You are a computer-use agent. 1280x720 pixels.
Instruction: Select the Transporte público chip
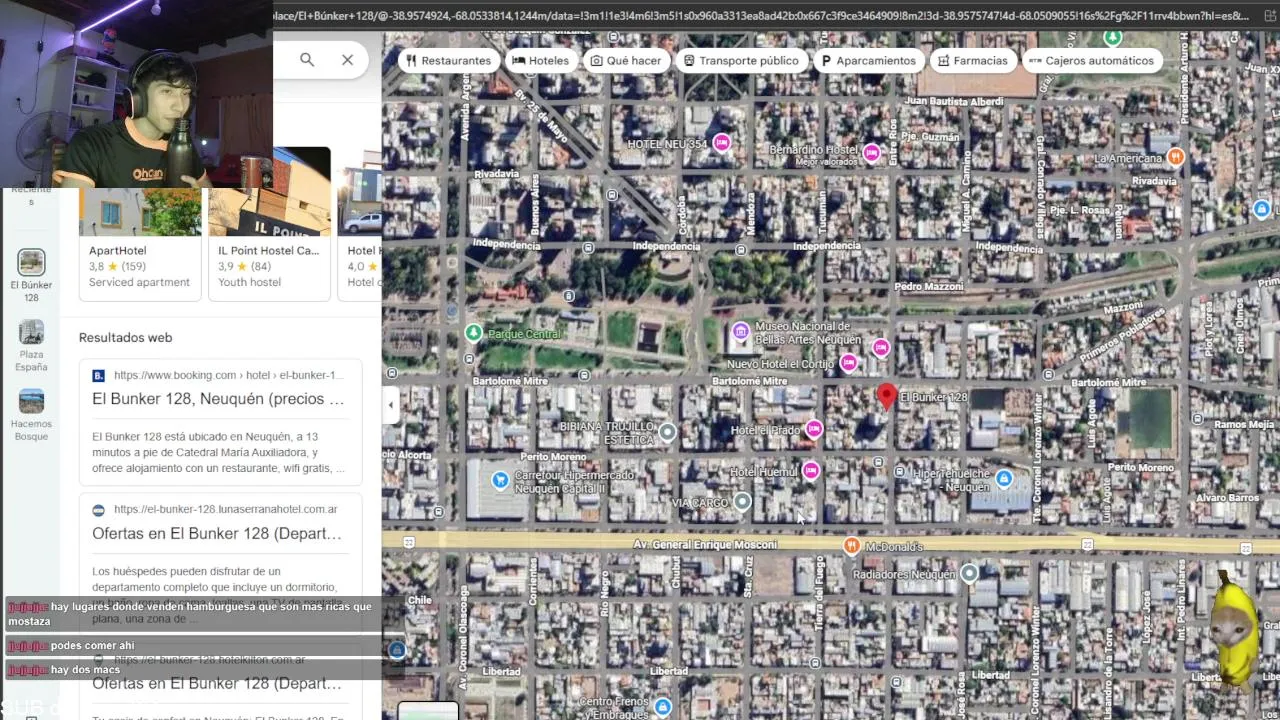coord(741,61)
